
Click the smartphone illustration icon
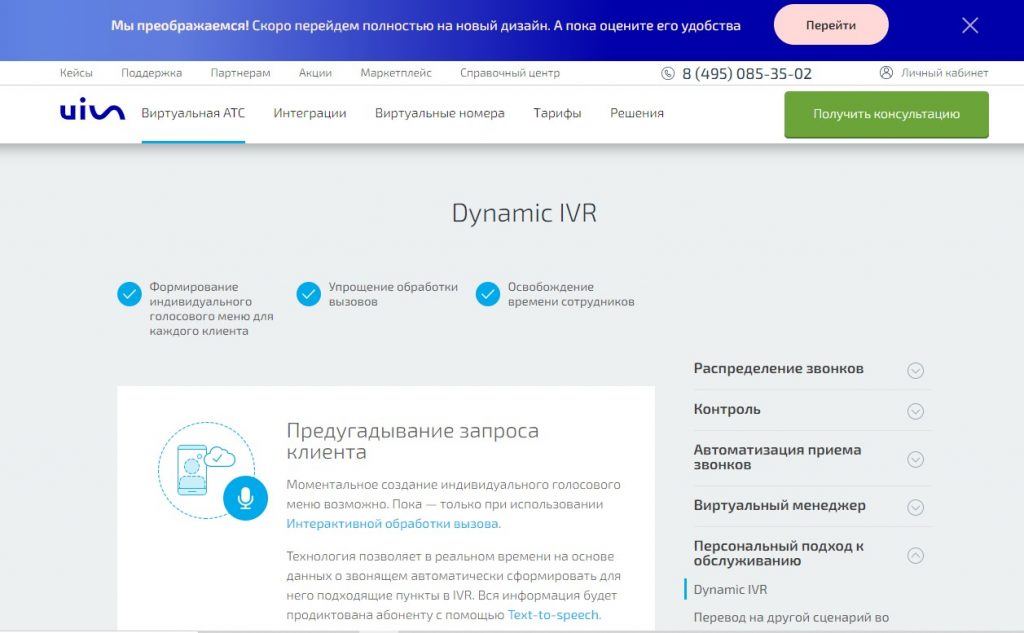point(192,467)
